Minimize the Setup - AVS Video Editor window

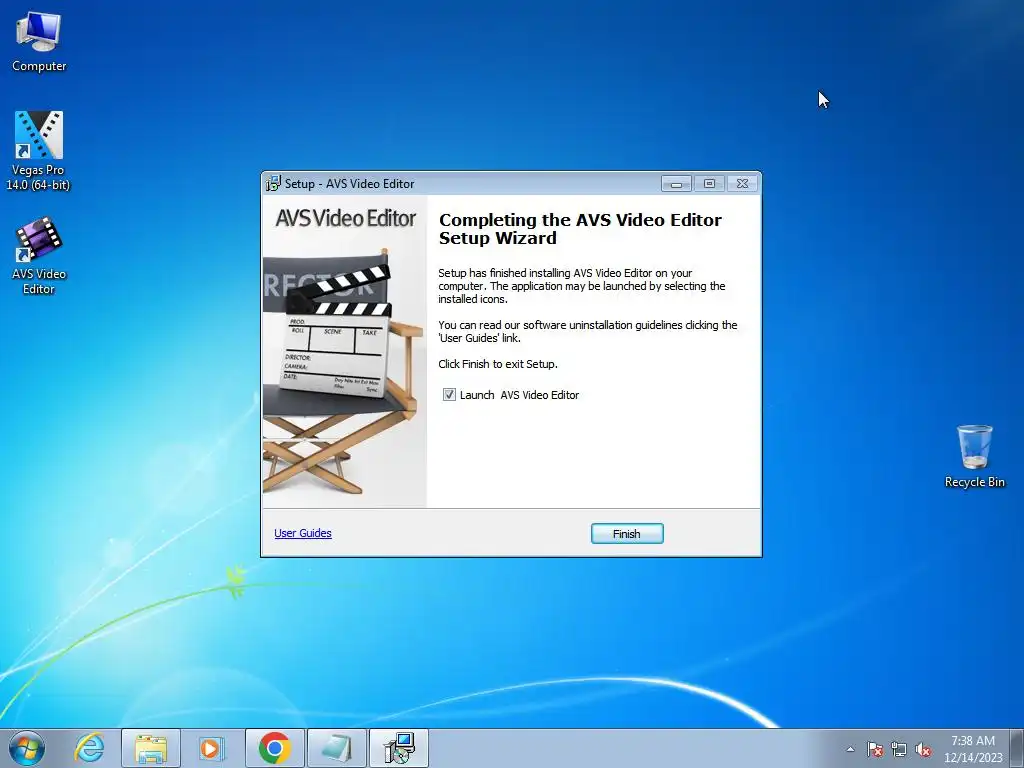coord(676,184)
